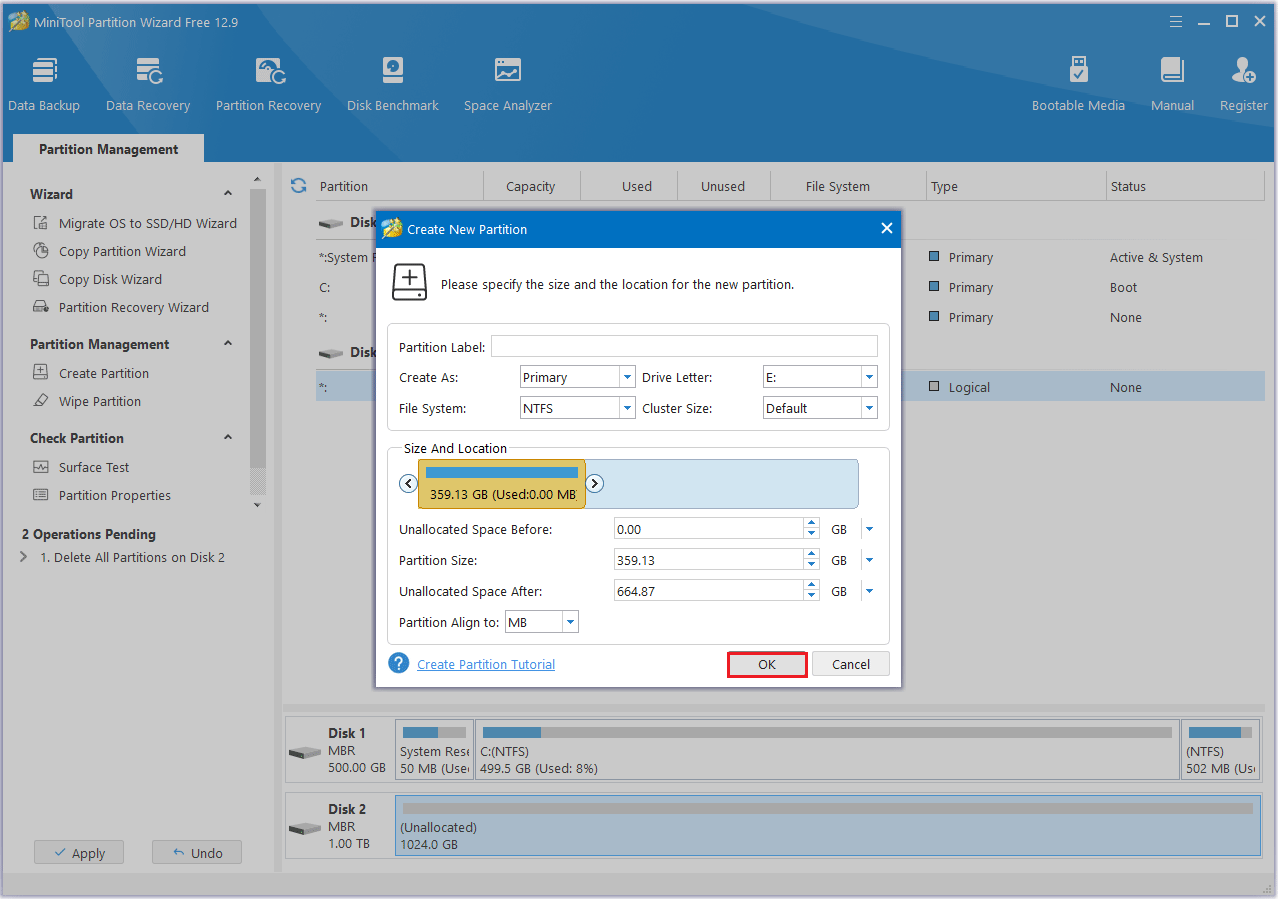The image size is (1278, 899).
Task: Close the Create New Partition dialog
Action: point(886,229)
